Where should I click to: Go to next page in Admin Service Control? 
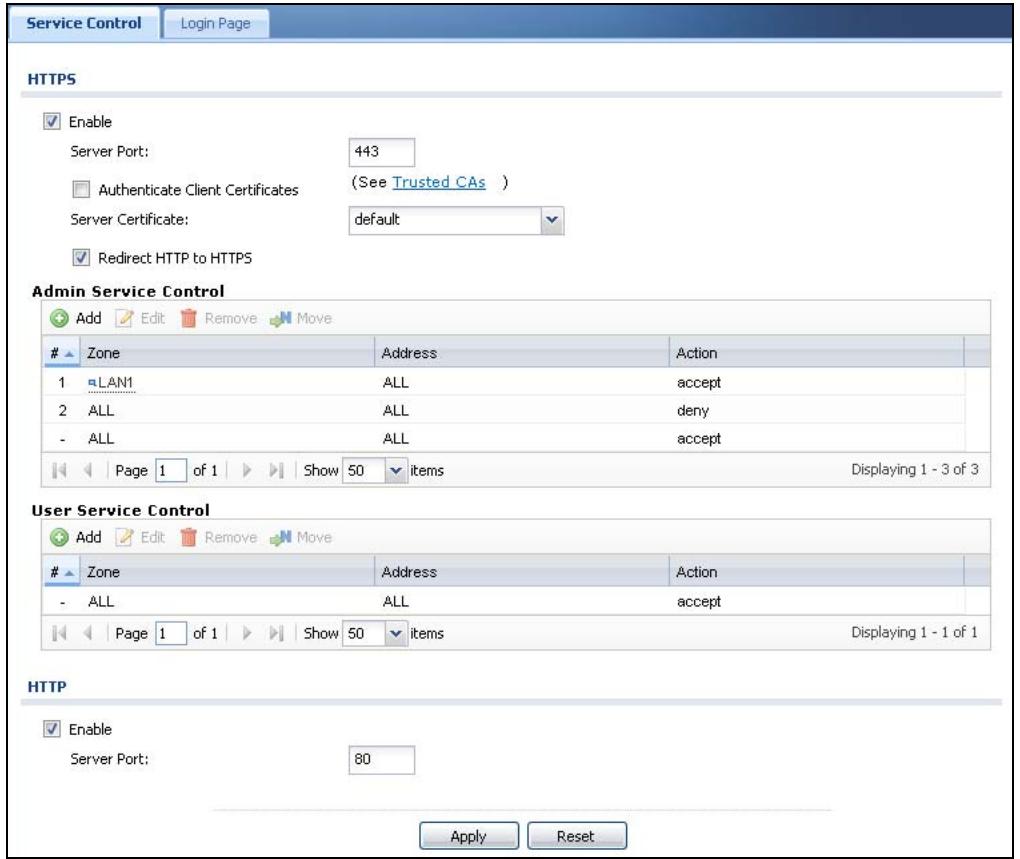pos(247,470)
